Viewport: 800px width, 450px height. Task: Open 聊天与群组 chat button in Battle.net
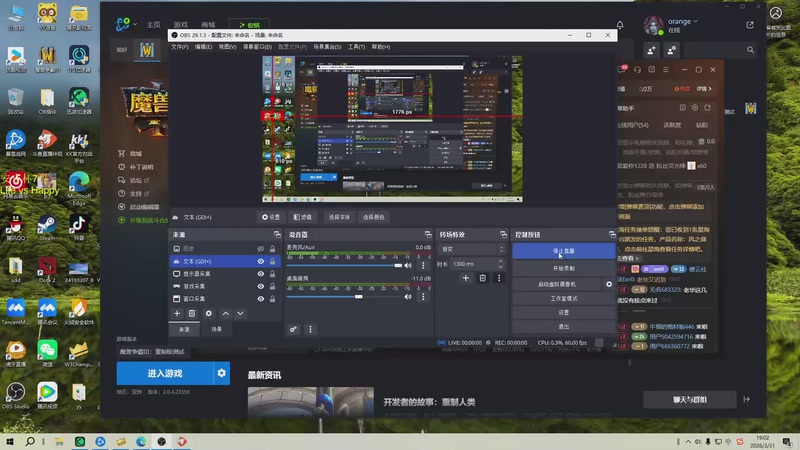pos(689,399)
